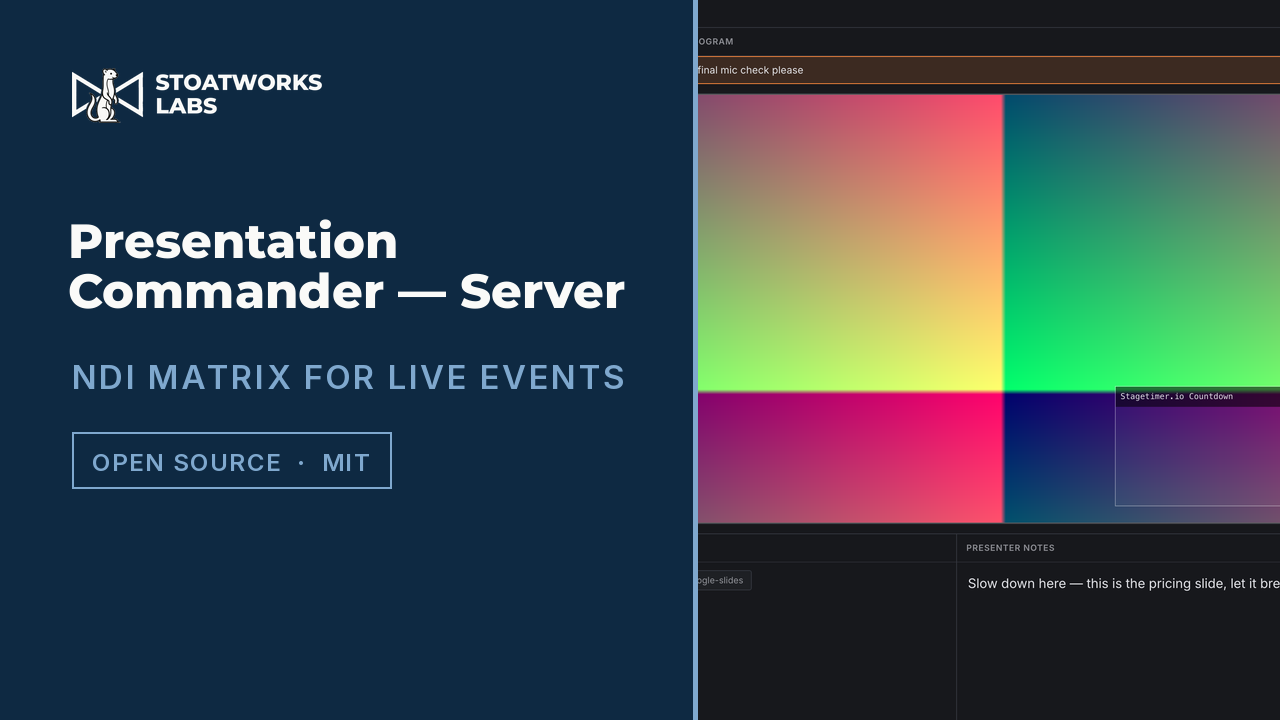Click the Stagetimer.io Countdown overlay window
Screen dimensions: 1280x720
point(1197,447)
